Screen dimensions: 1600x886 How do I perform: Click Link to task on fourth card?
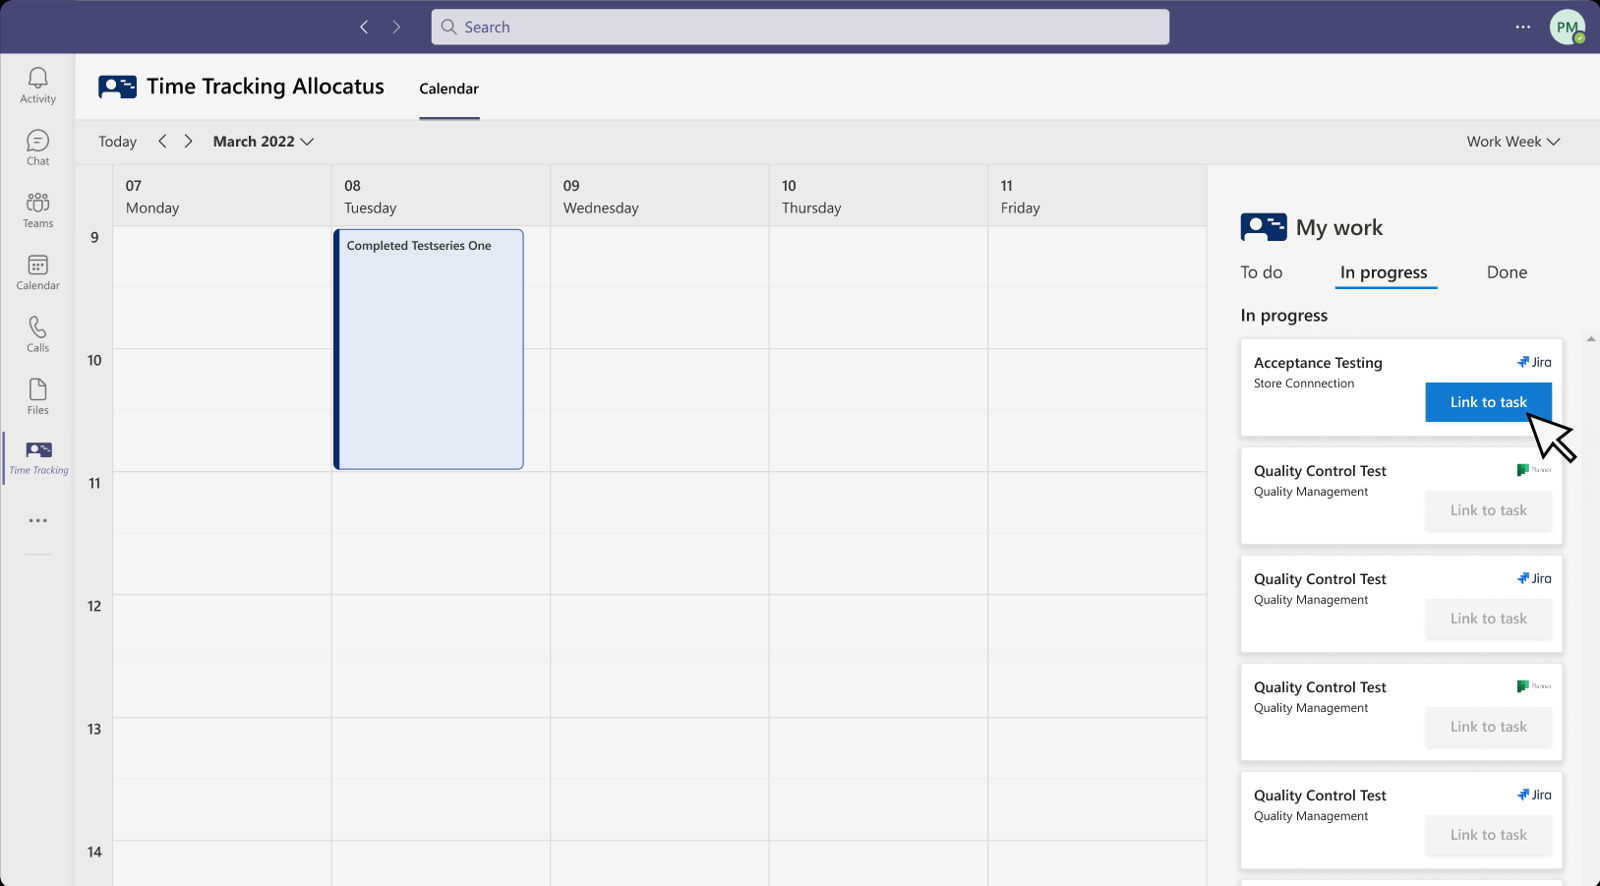click(1488, 726)
